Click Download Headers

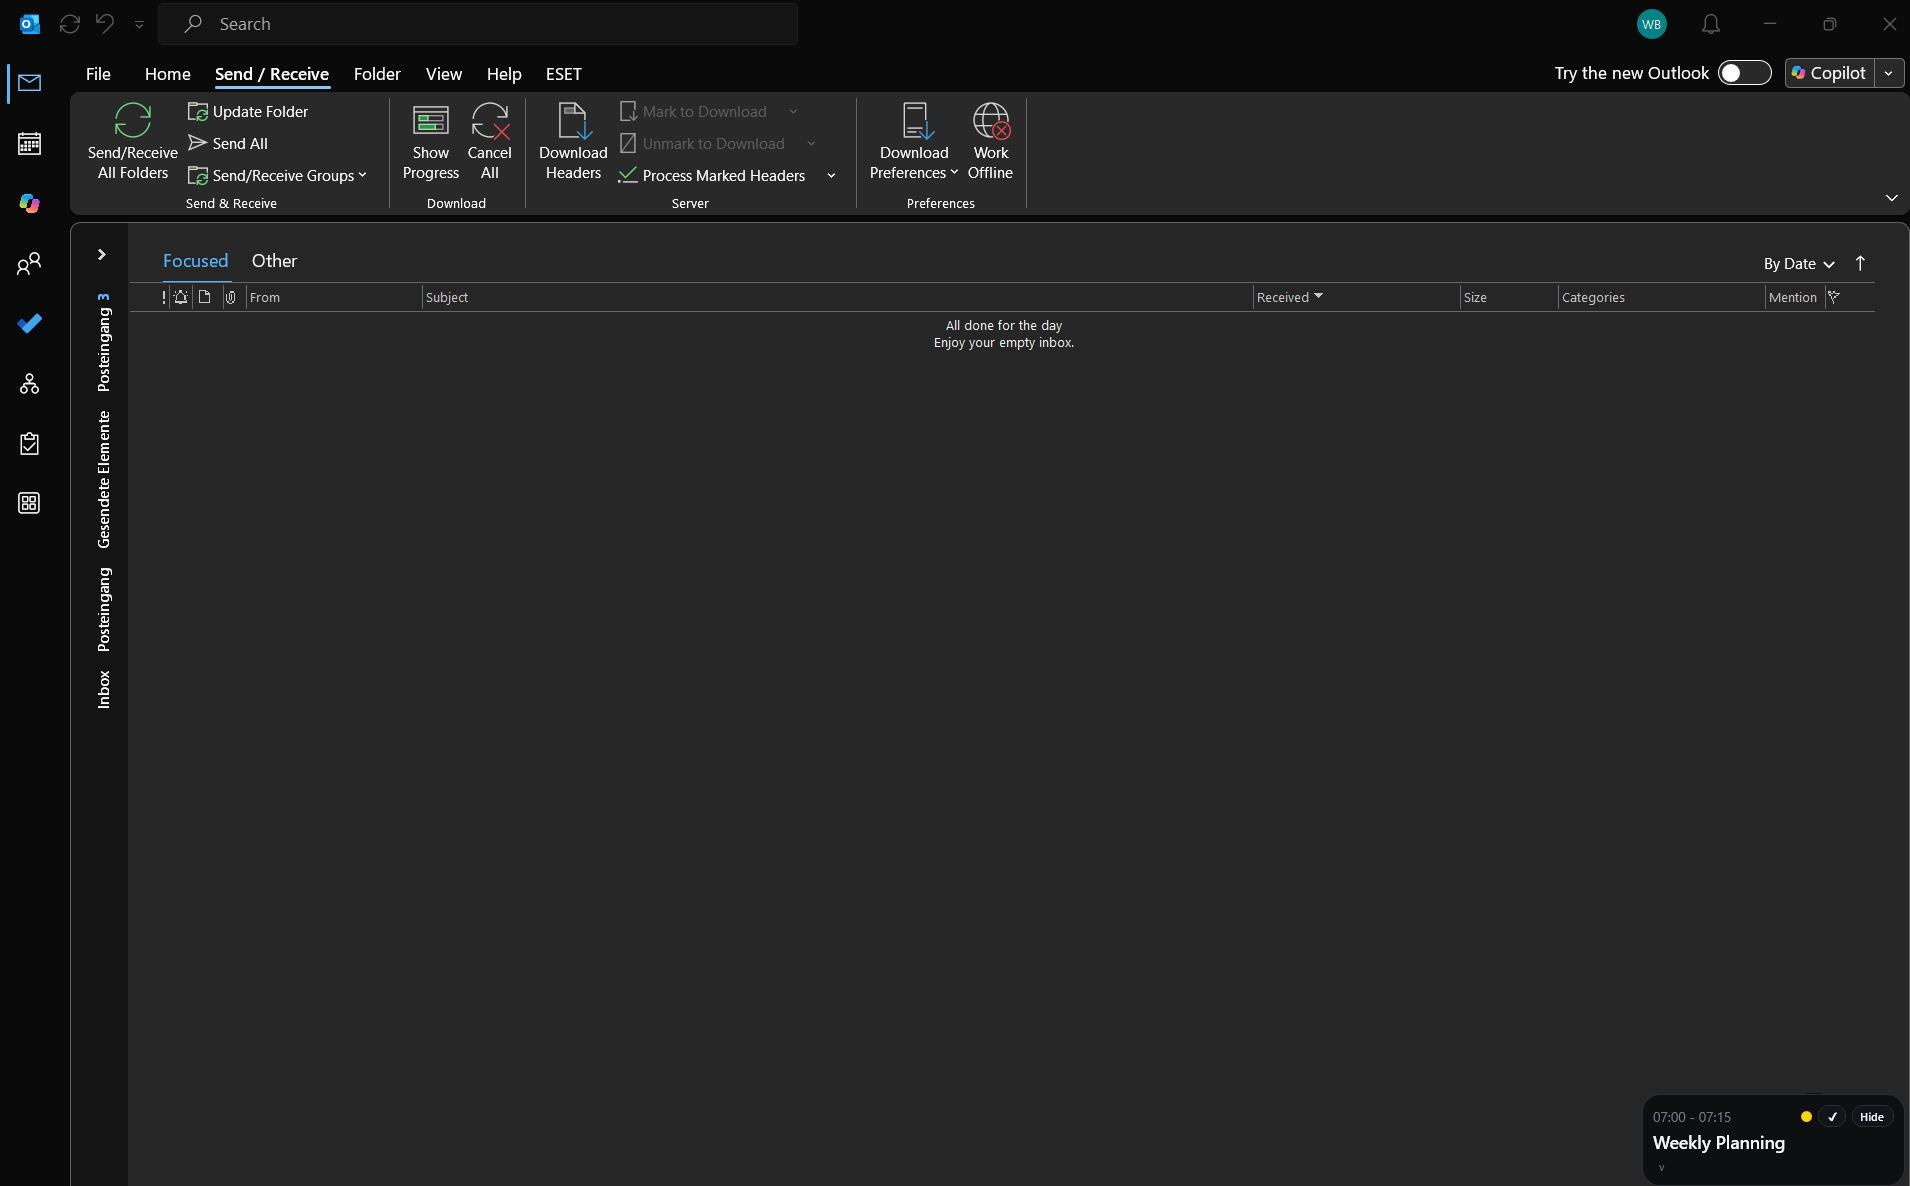click(x=573, y=142)
